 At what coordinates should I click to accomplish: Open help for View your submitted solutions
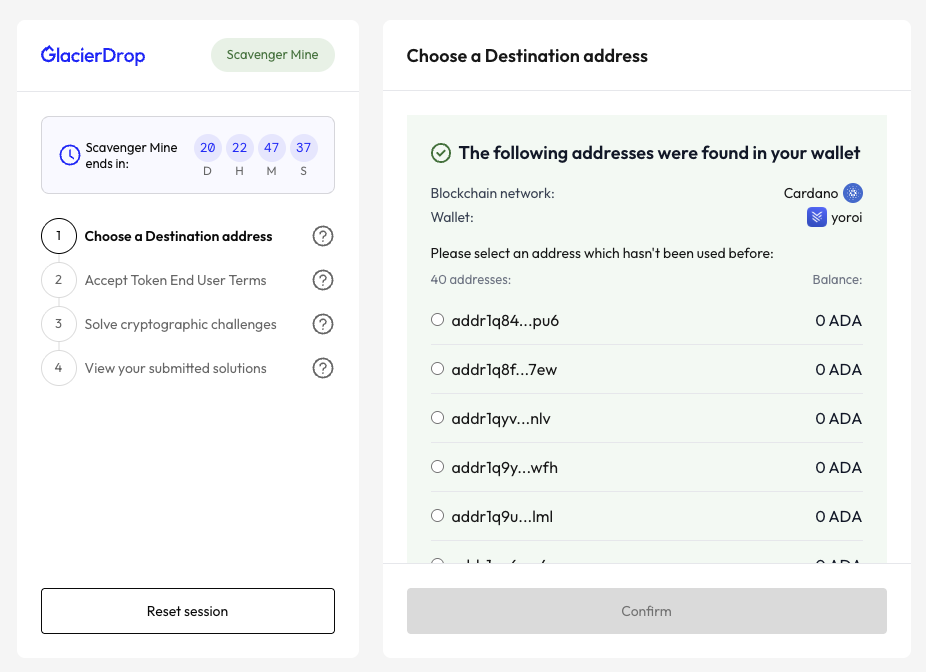(x=322, y=369)
